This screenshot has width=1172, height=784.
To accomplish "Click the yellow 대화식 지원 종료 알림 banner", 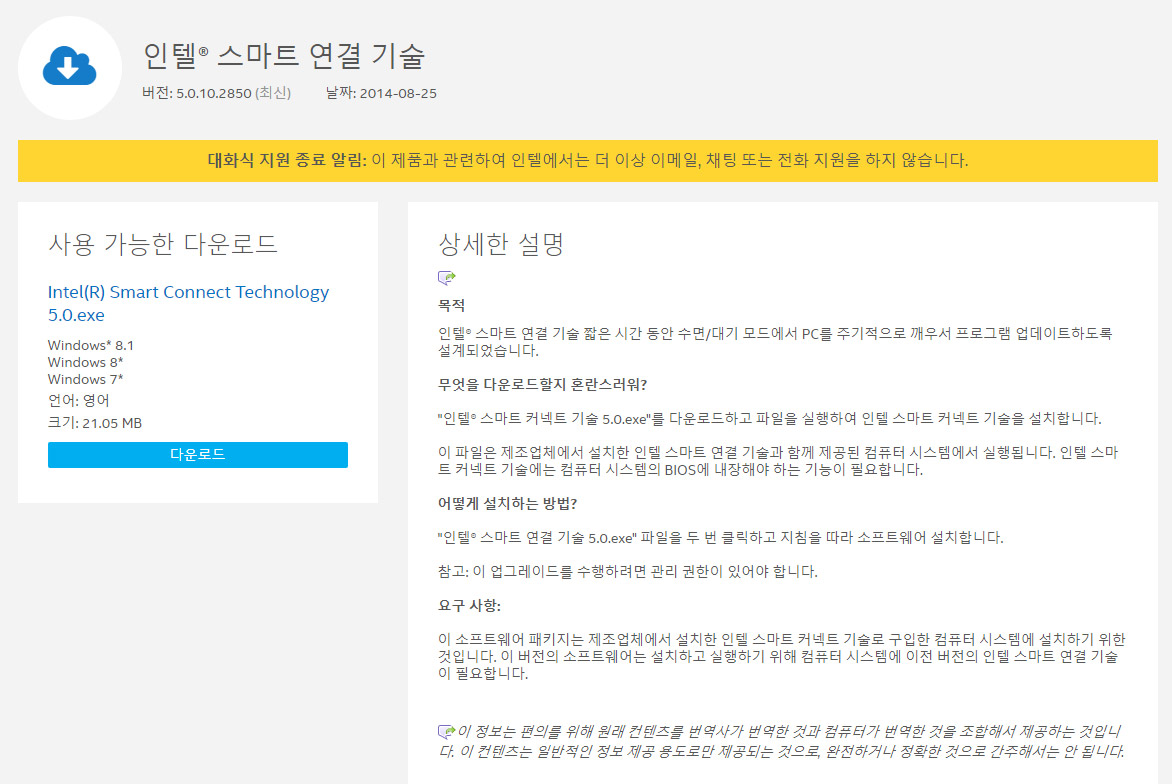I will pyautogui.click(x=586, y=160).
